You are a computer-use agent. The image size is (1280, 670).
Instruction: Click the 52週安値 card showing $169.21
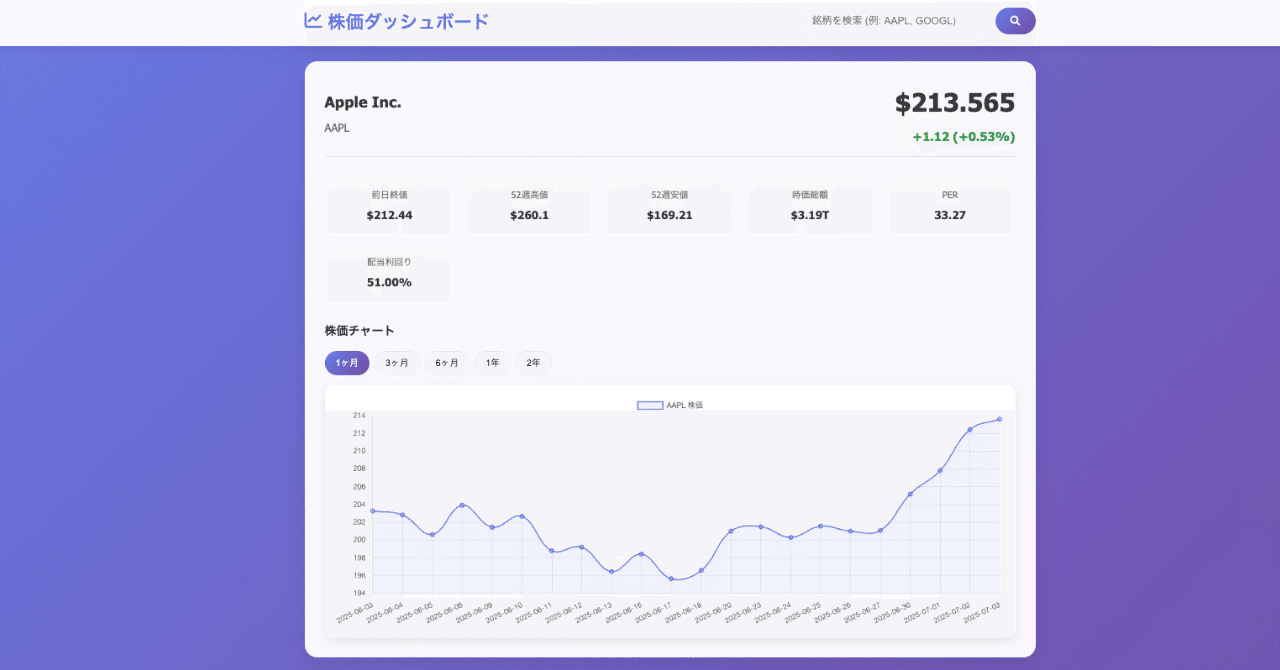(x=669, y=209)
